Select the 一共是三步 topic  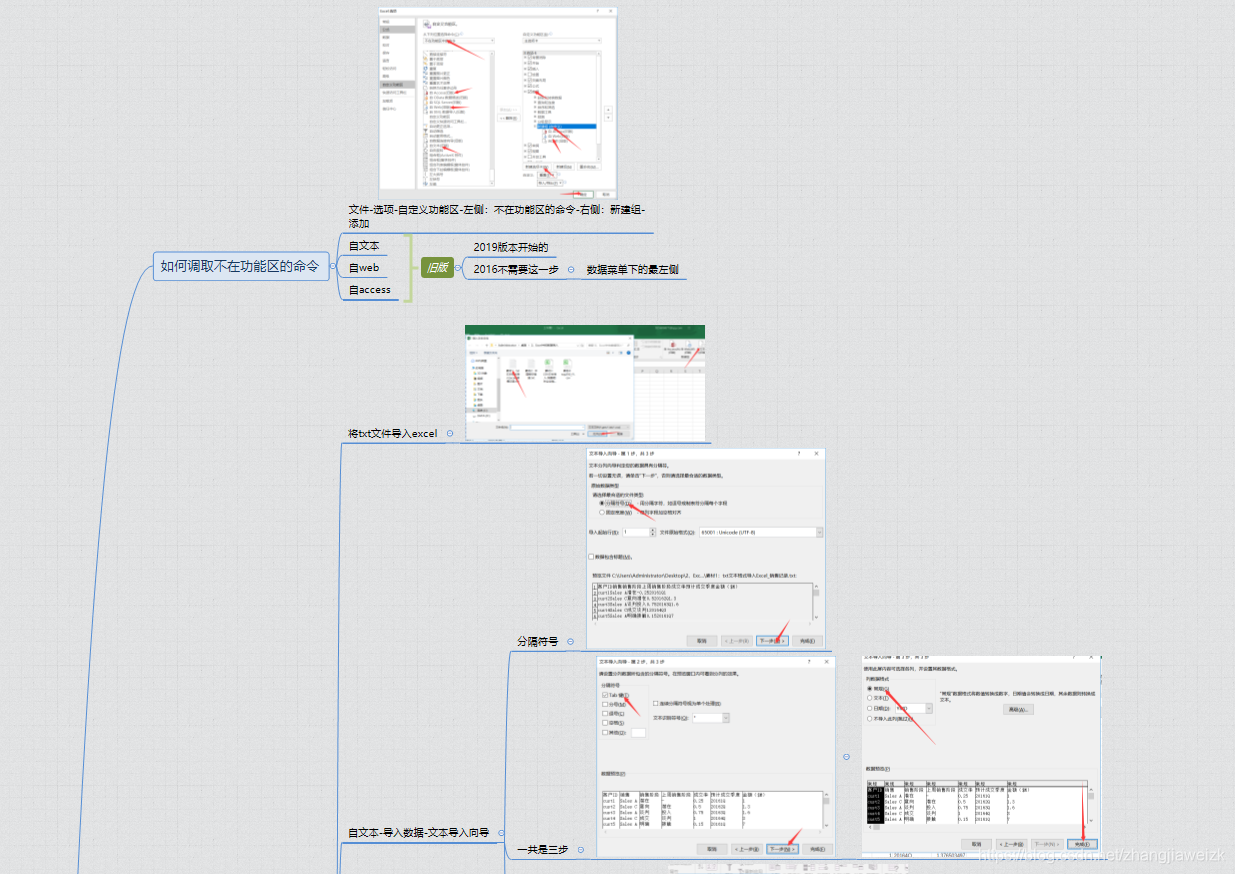click(542, 849)
